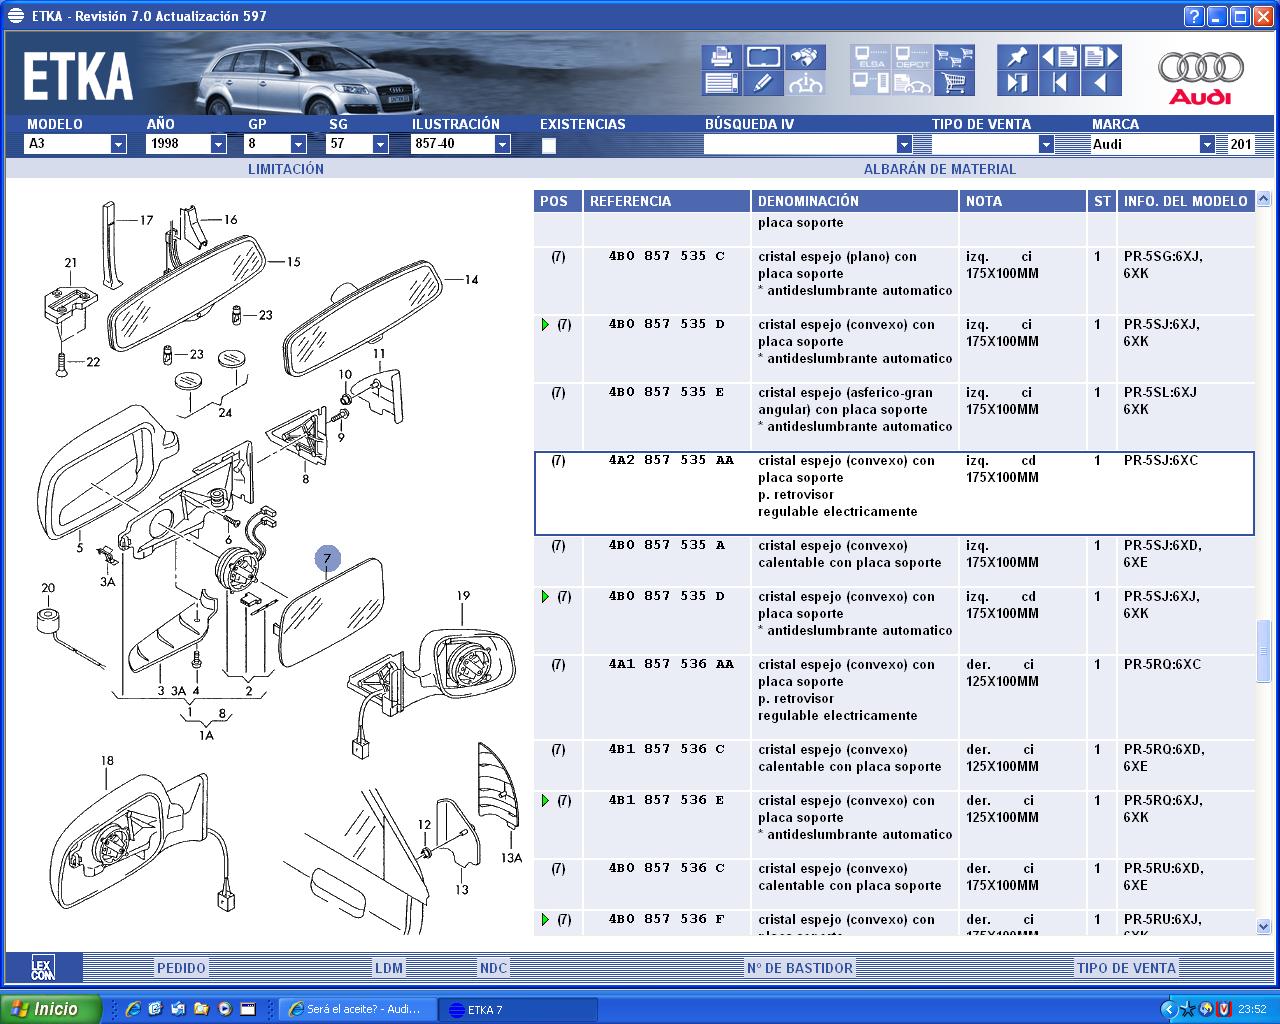This screenshot has height=1024, width=1280.
Task: Open the multiple shopping carts icon
Action: coord(955,57)
